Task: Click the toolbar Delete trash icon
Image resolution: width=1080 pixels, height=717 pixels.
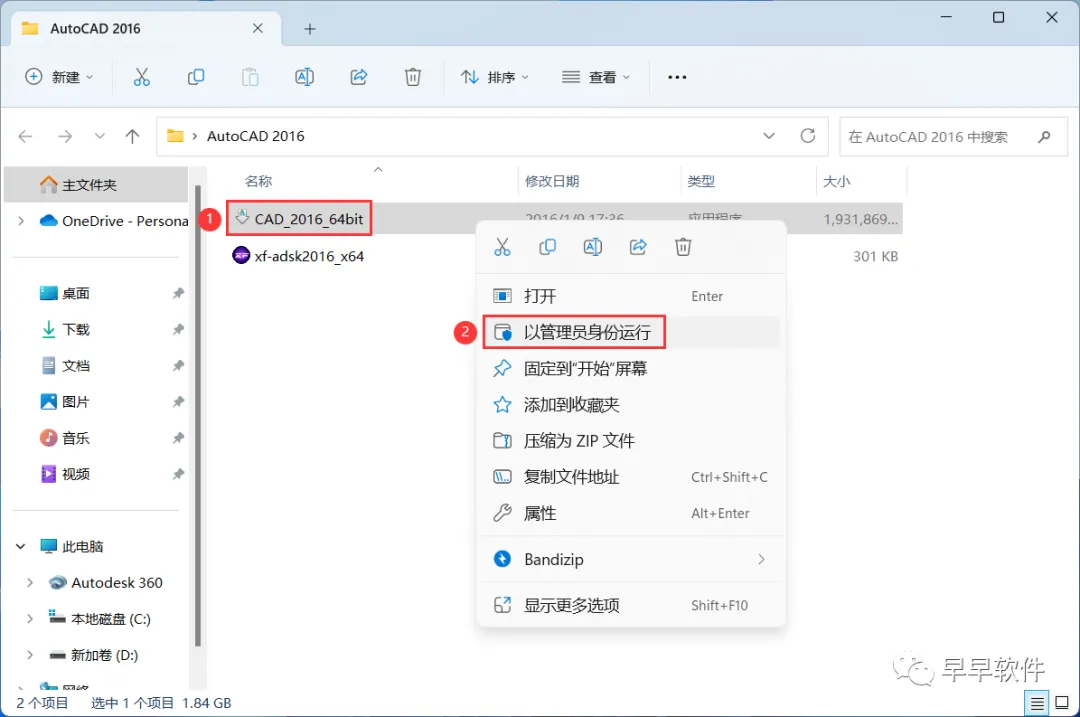Action: click(413, 77)
